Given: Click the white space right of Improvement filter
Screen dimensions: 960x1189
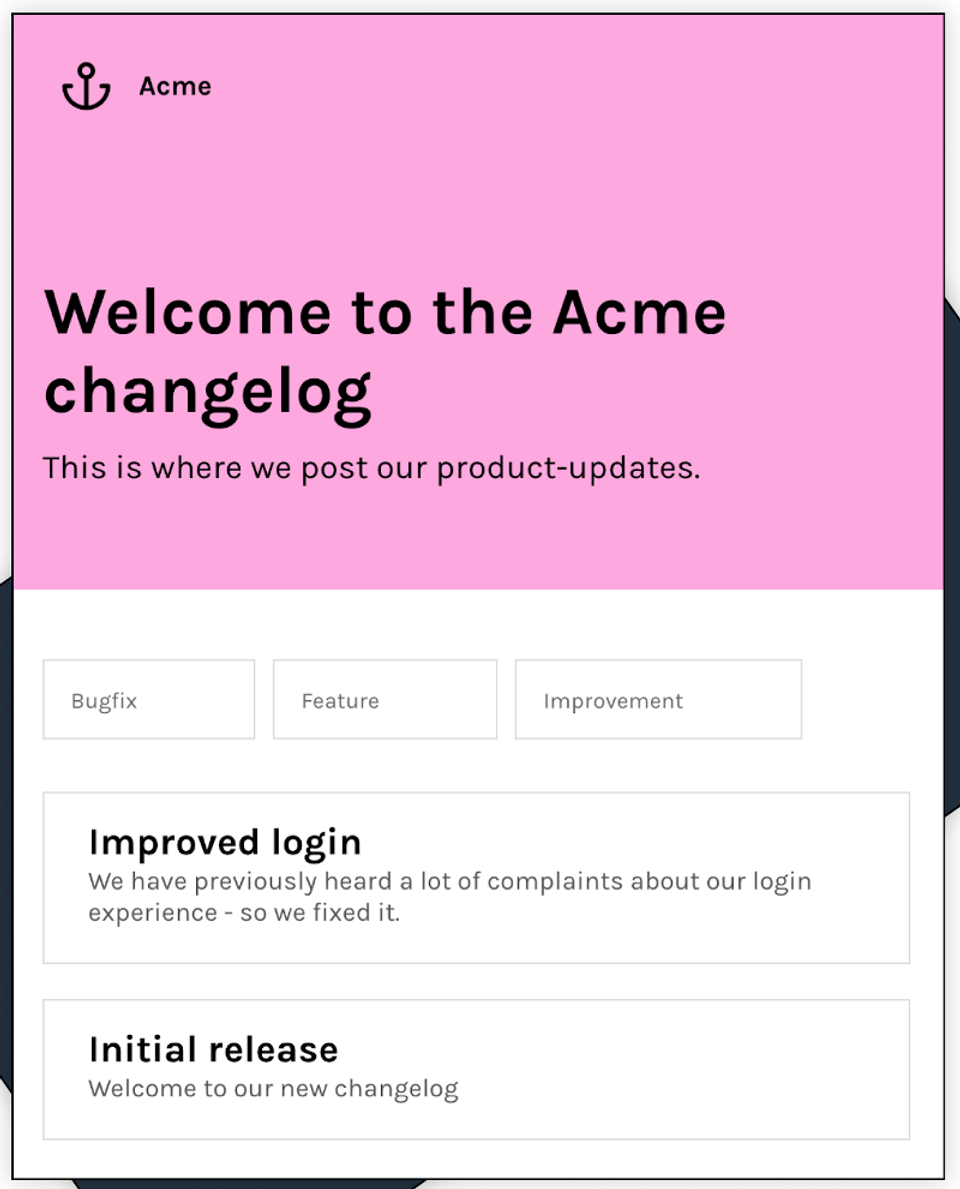Looking at the screenshot, I should pyautogui.click(x=870, y=700).
